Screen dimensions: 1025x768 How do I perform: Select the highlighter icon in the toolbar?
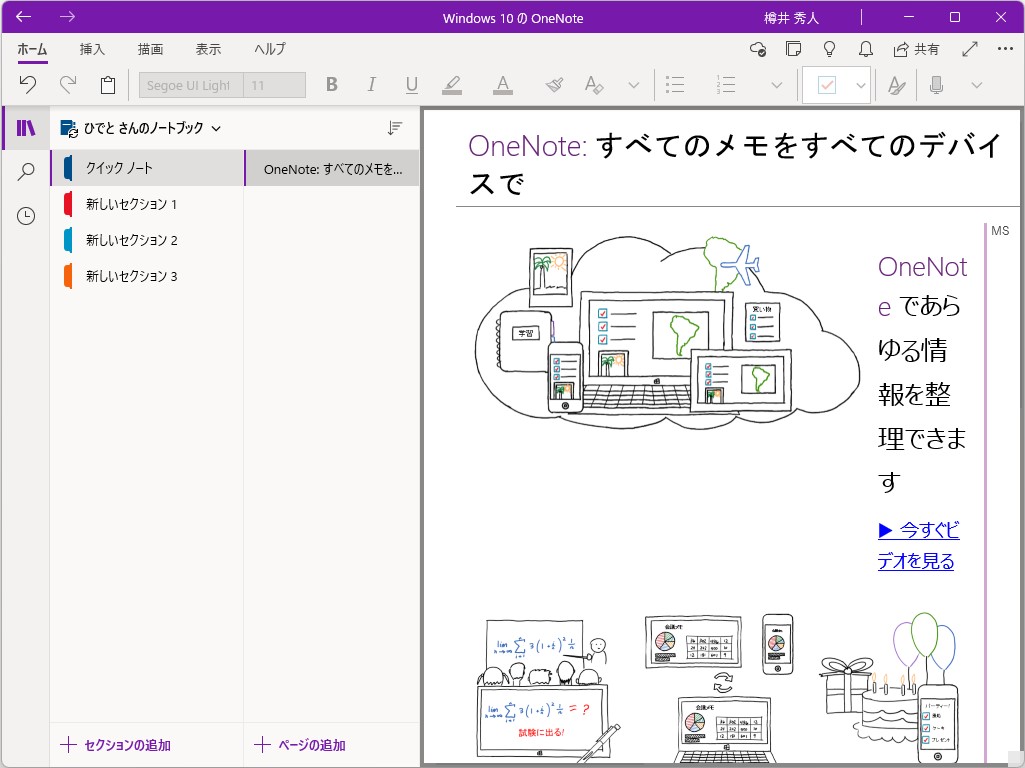(451, 84)
